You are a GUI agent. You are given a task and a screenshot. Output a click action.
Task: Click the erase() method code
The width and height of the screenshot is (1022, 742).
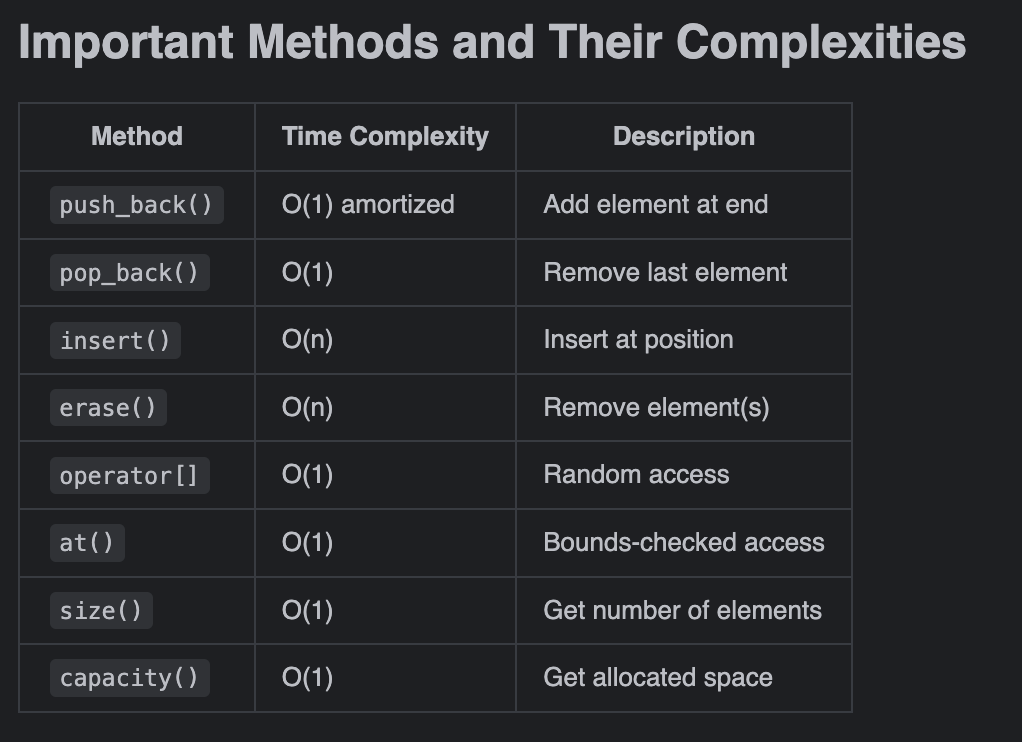click(x=108, y=408)
